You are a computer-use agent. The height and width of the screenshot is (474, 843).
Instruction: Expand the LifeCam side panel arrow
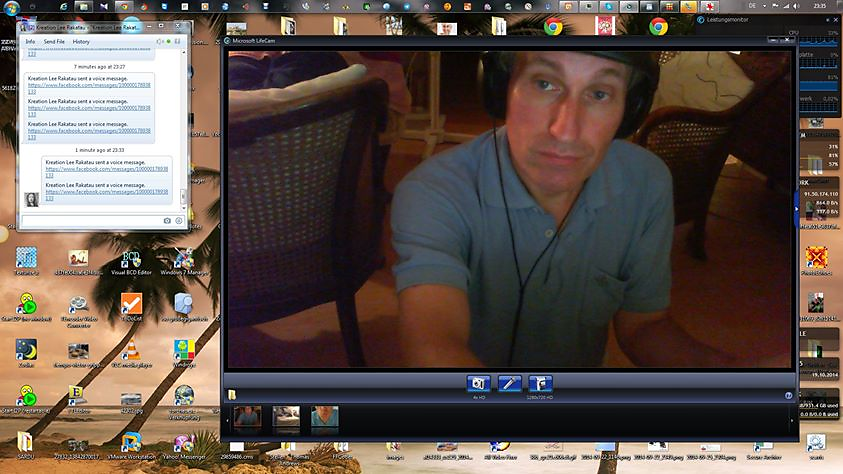point(796,208)
